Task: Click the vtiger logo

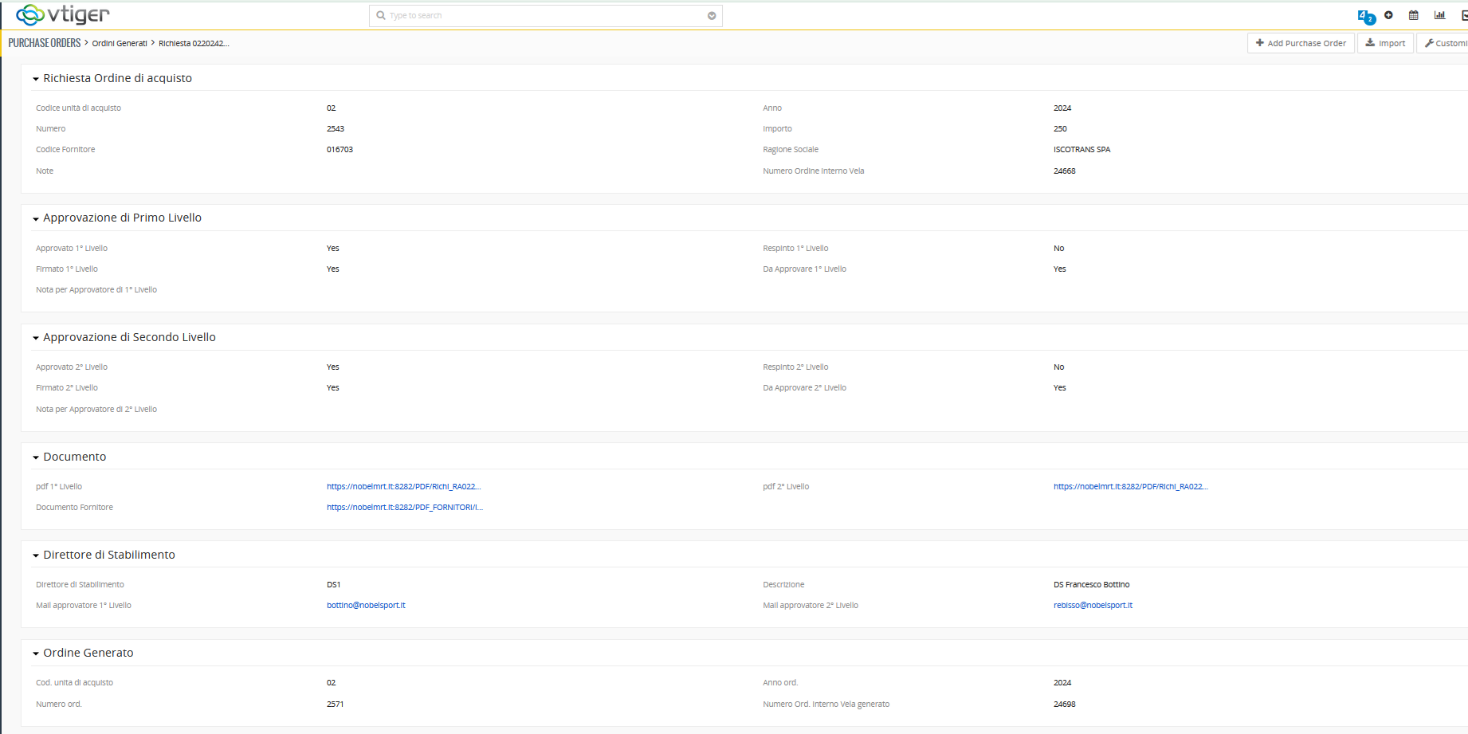Action: coord(63,15)
